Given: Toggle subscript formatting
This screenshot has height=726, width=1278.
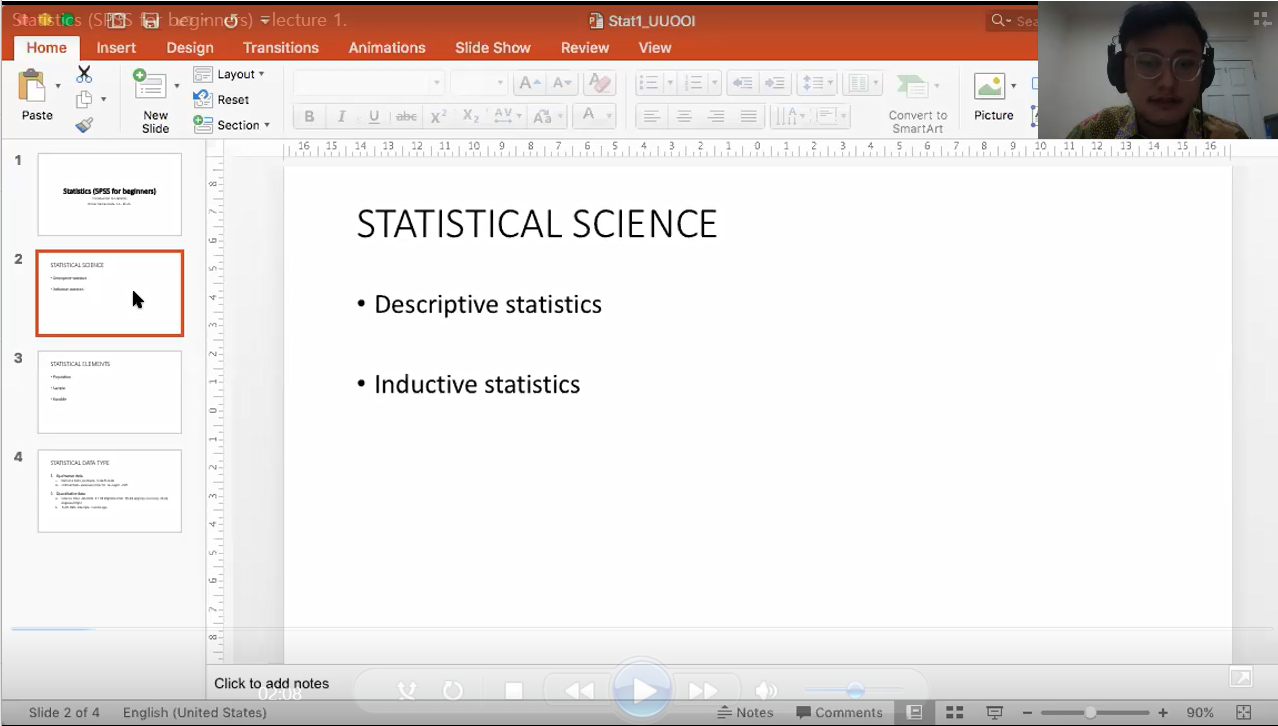Looking at the screenshot, I should [470, 116].
